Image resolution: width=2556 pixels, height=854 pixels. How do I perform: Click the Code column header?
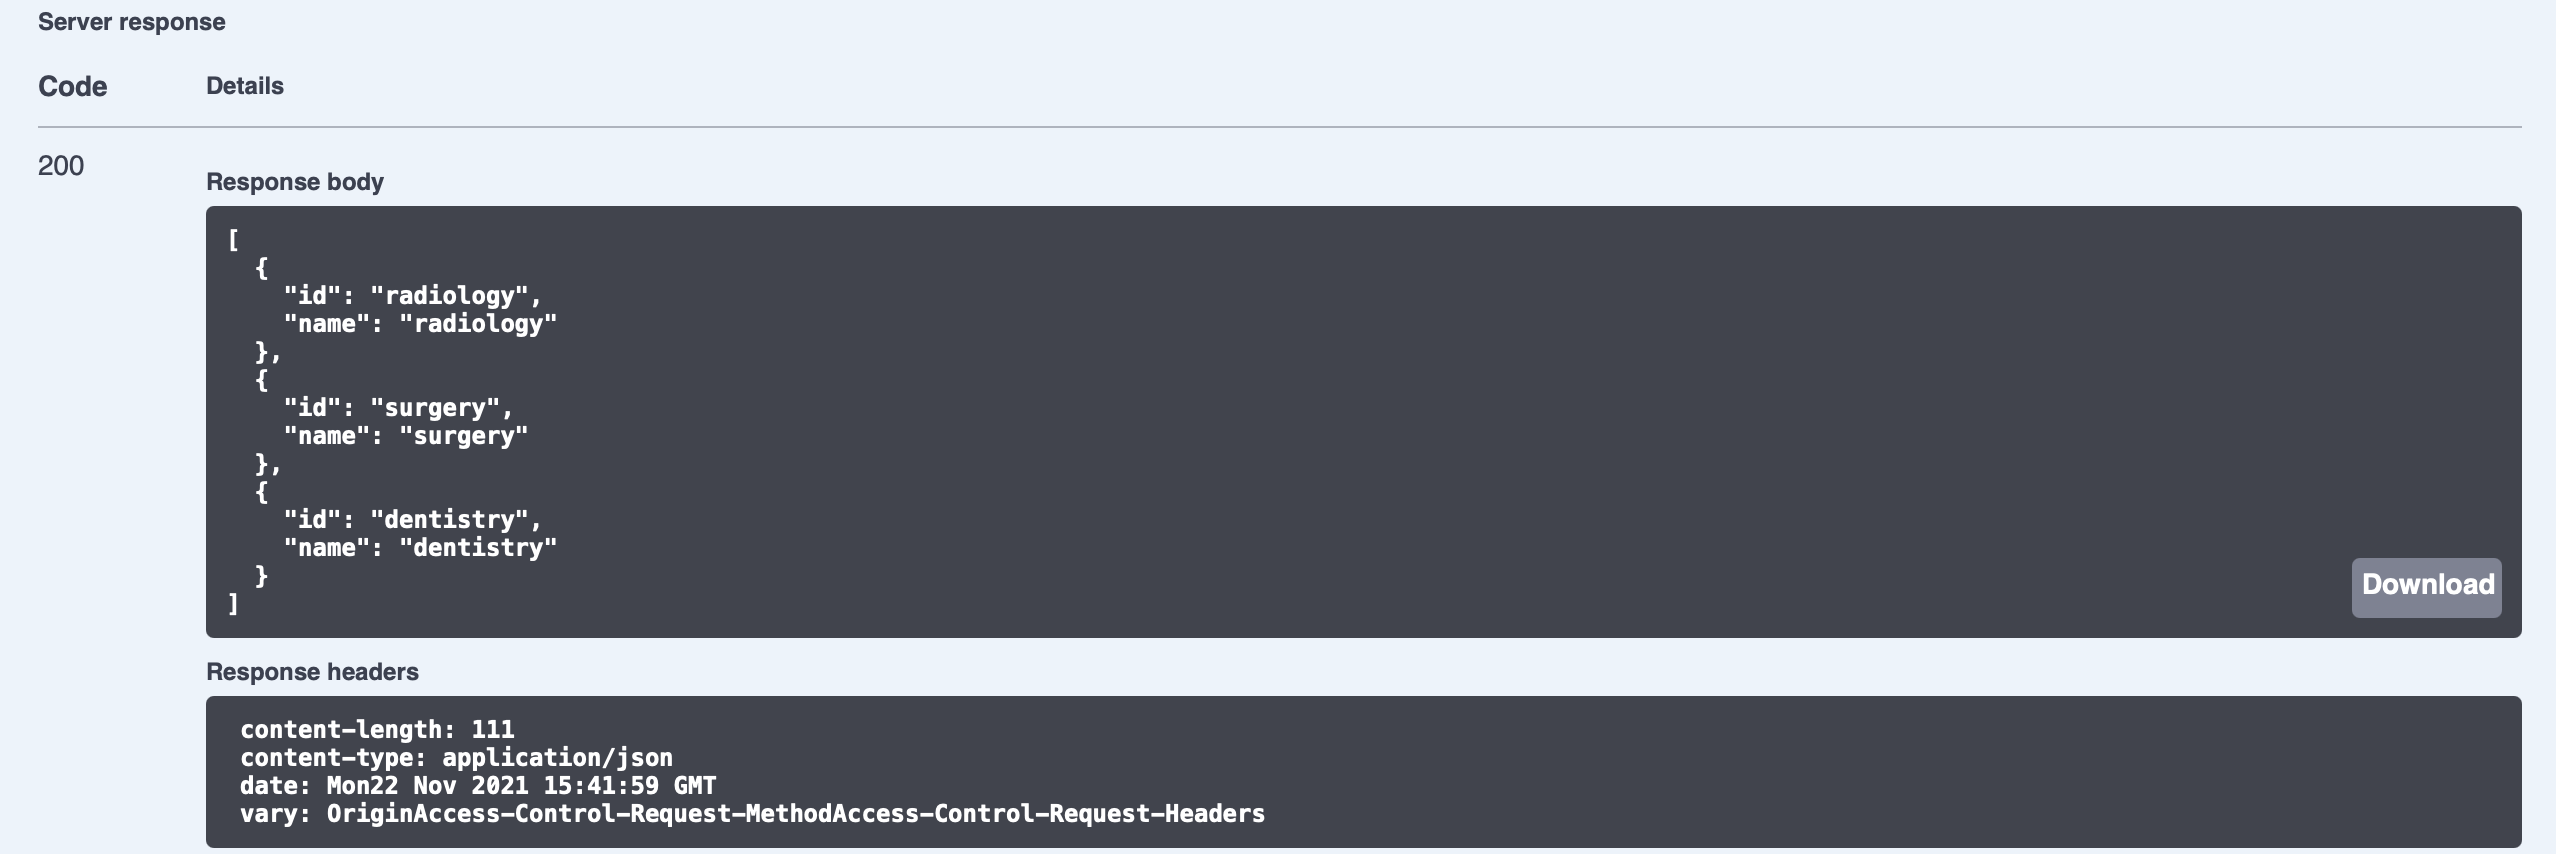click(72, 87)
